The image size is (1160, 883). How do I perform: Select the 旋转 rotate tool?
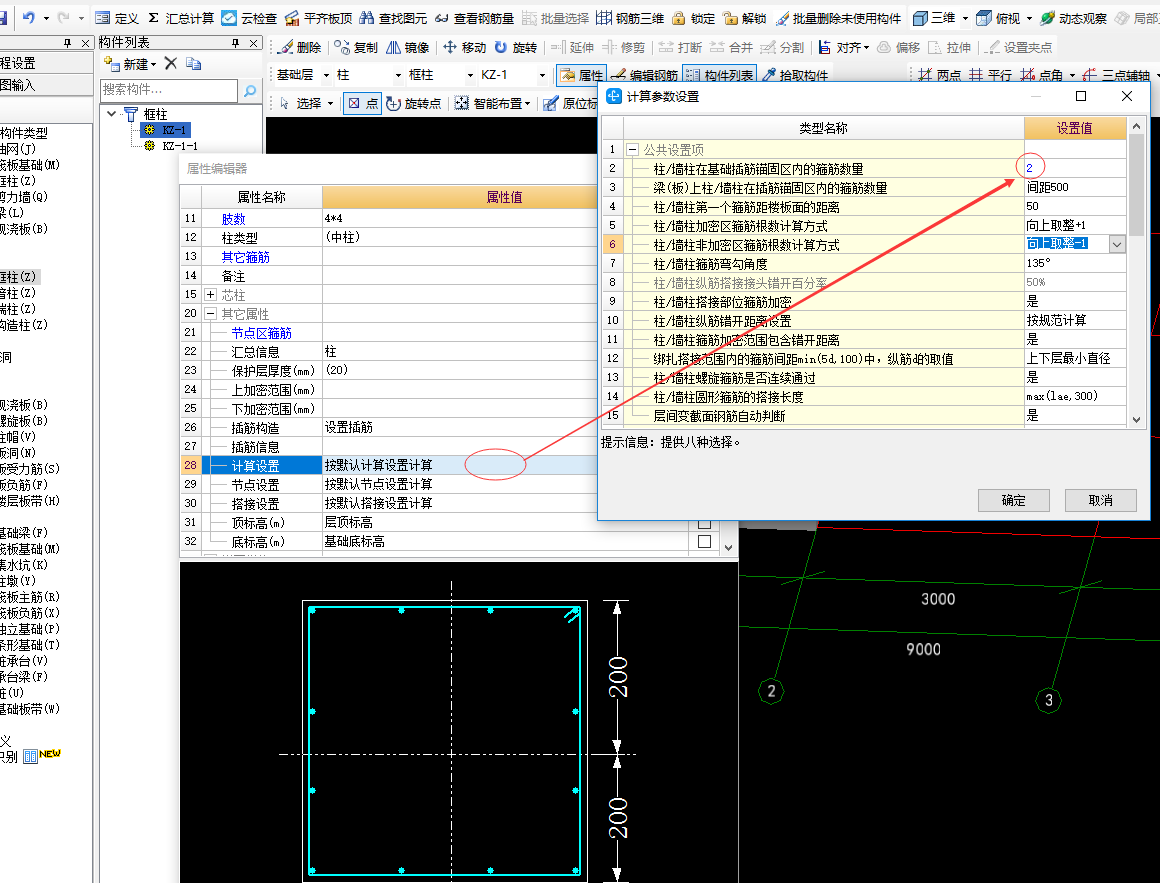tap(516, 47)
